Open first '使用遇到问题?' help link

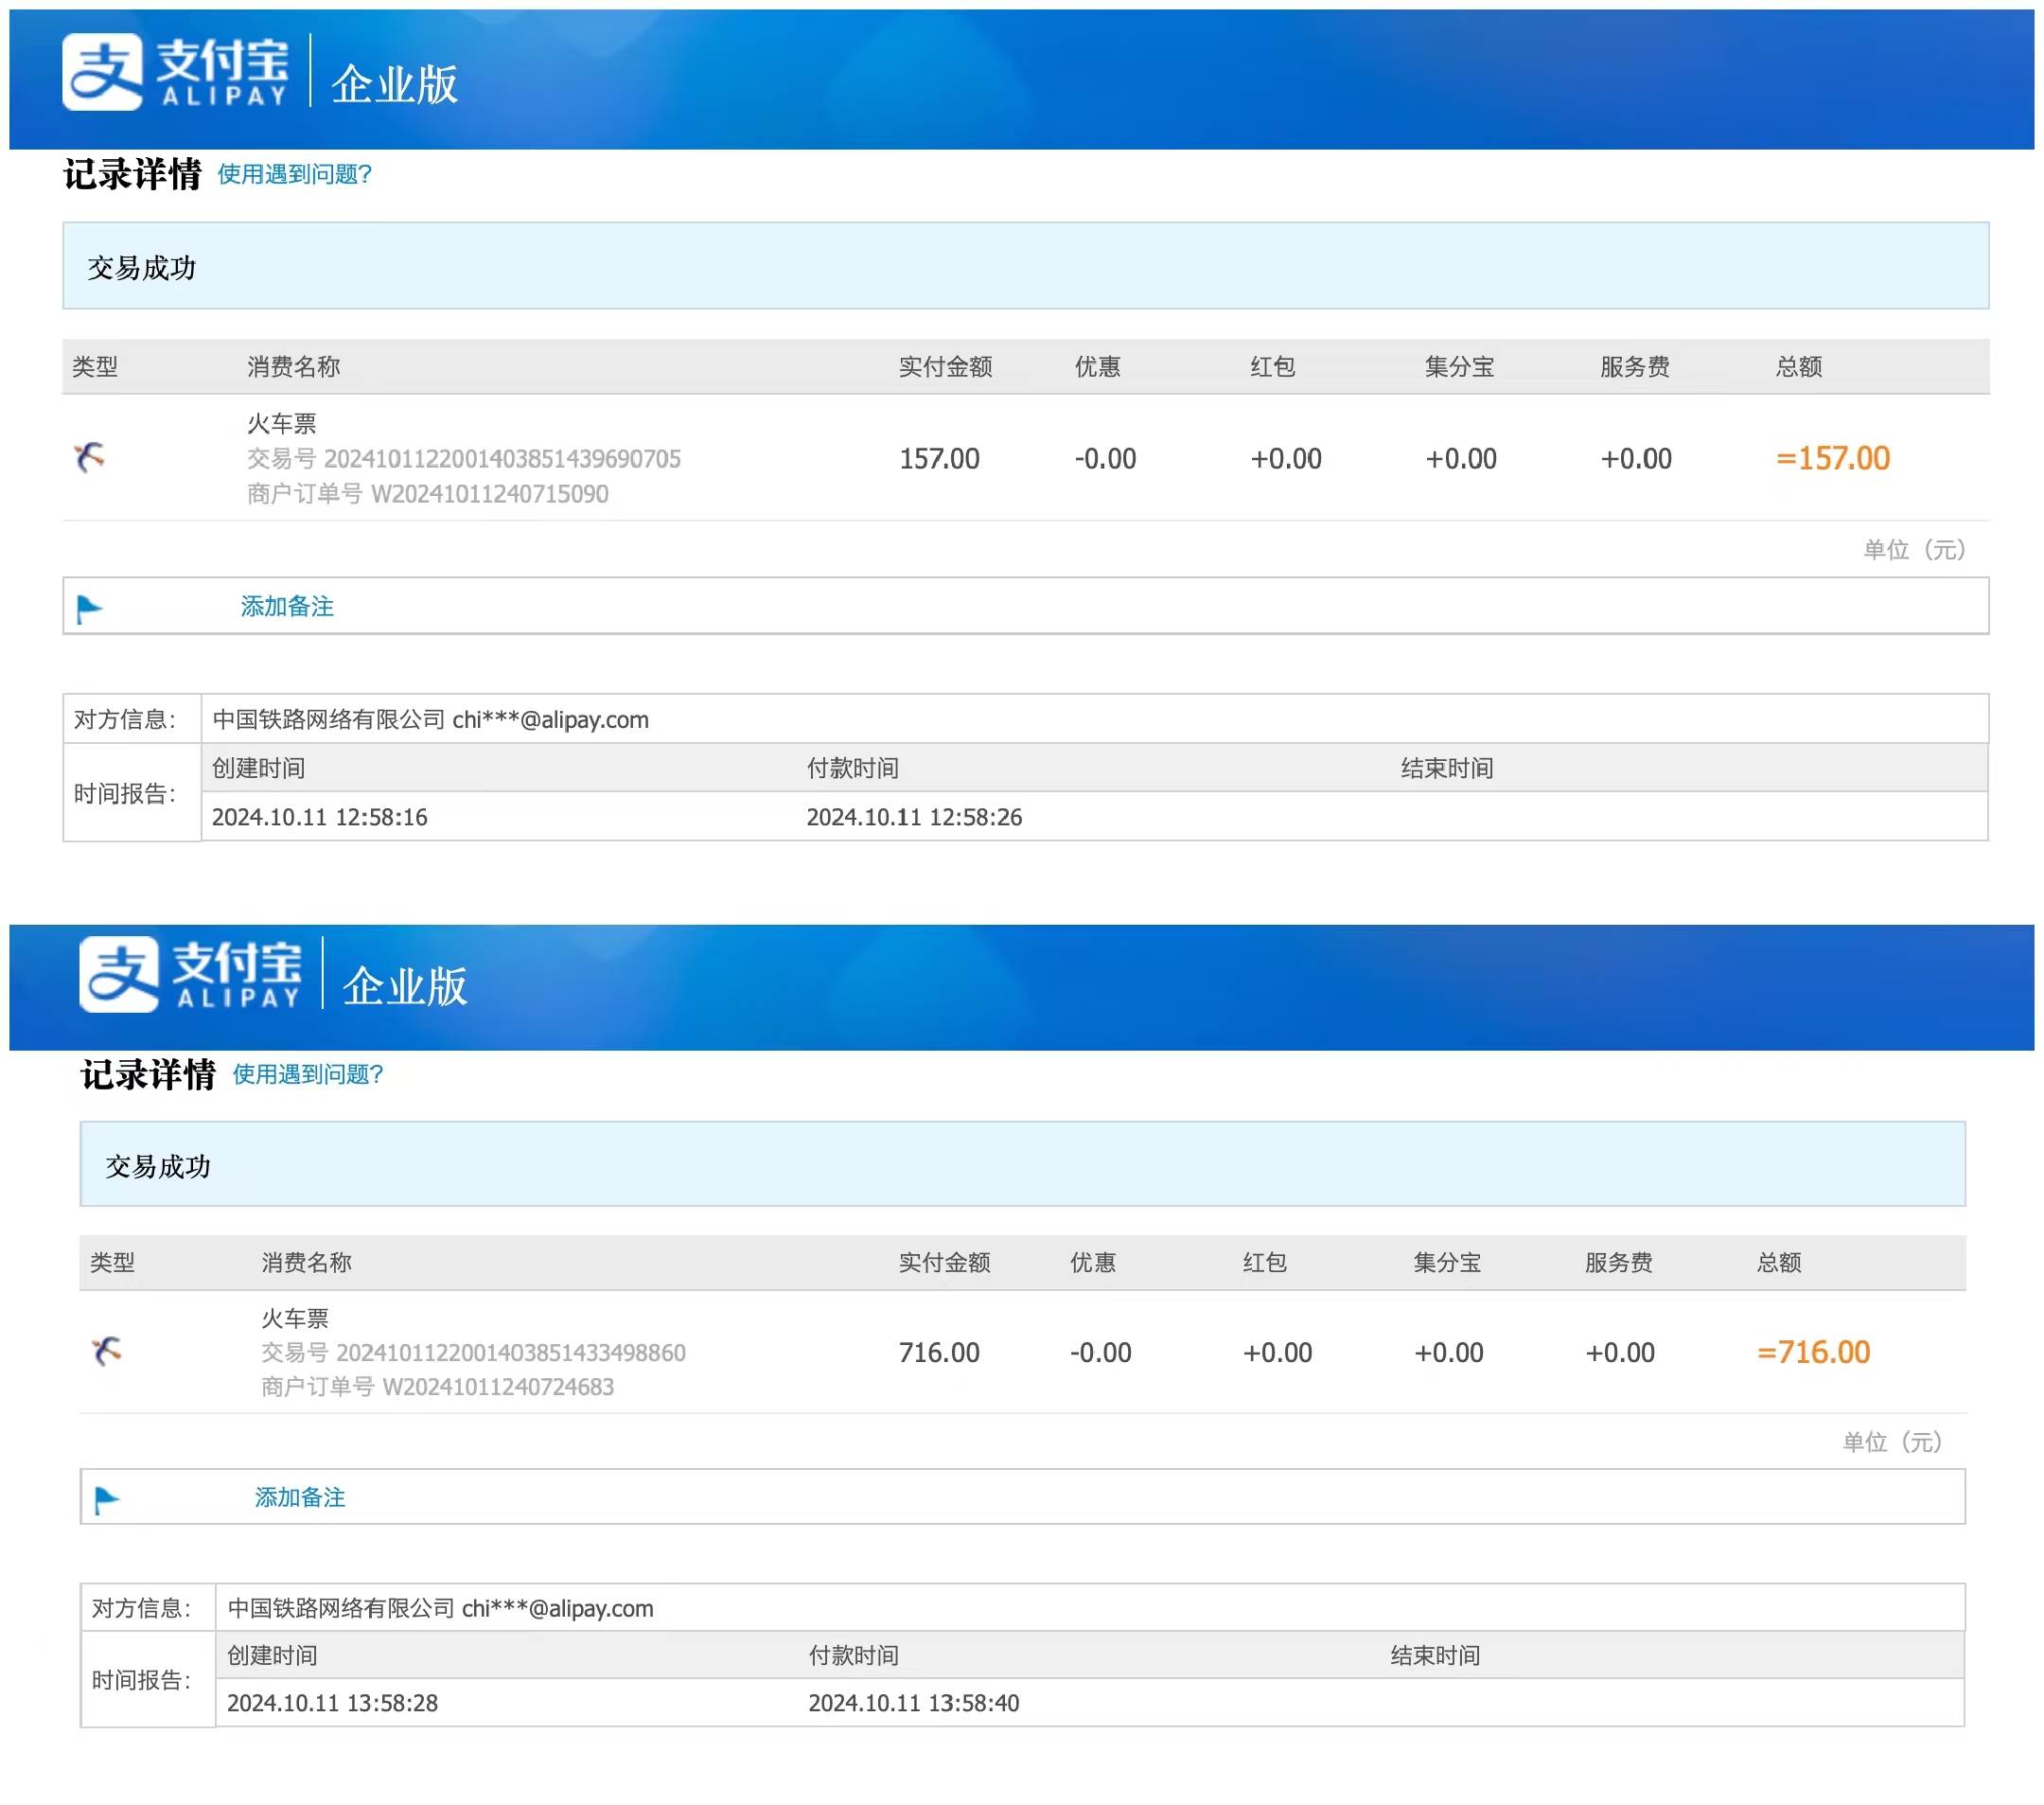[x=294, y=174]
